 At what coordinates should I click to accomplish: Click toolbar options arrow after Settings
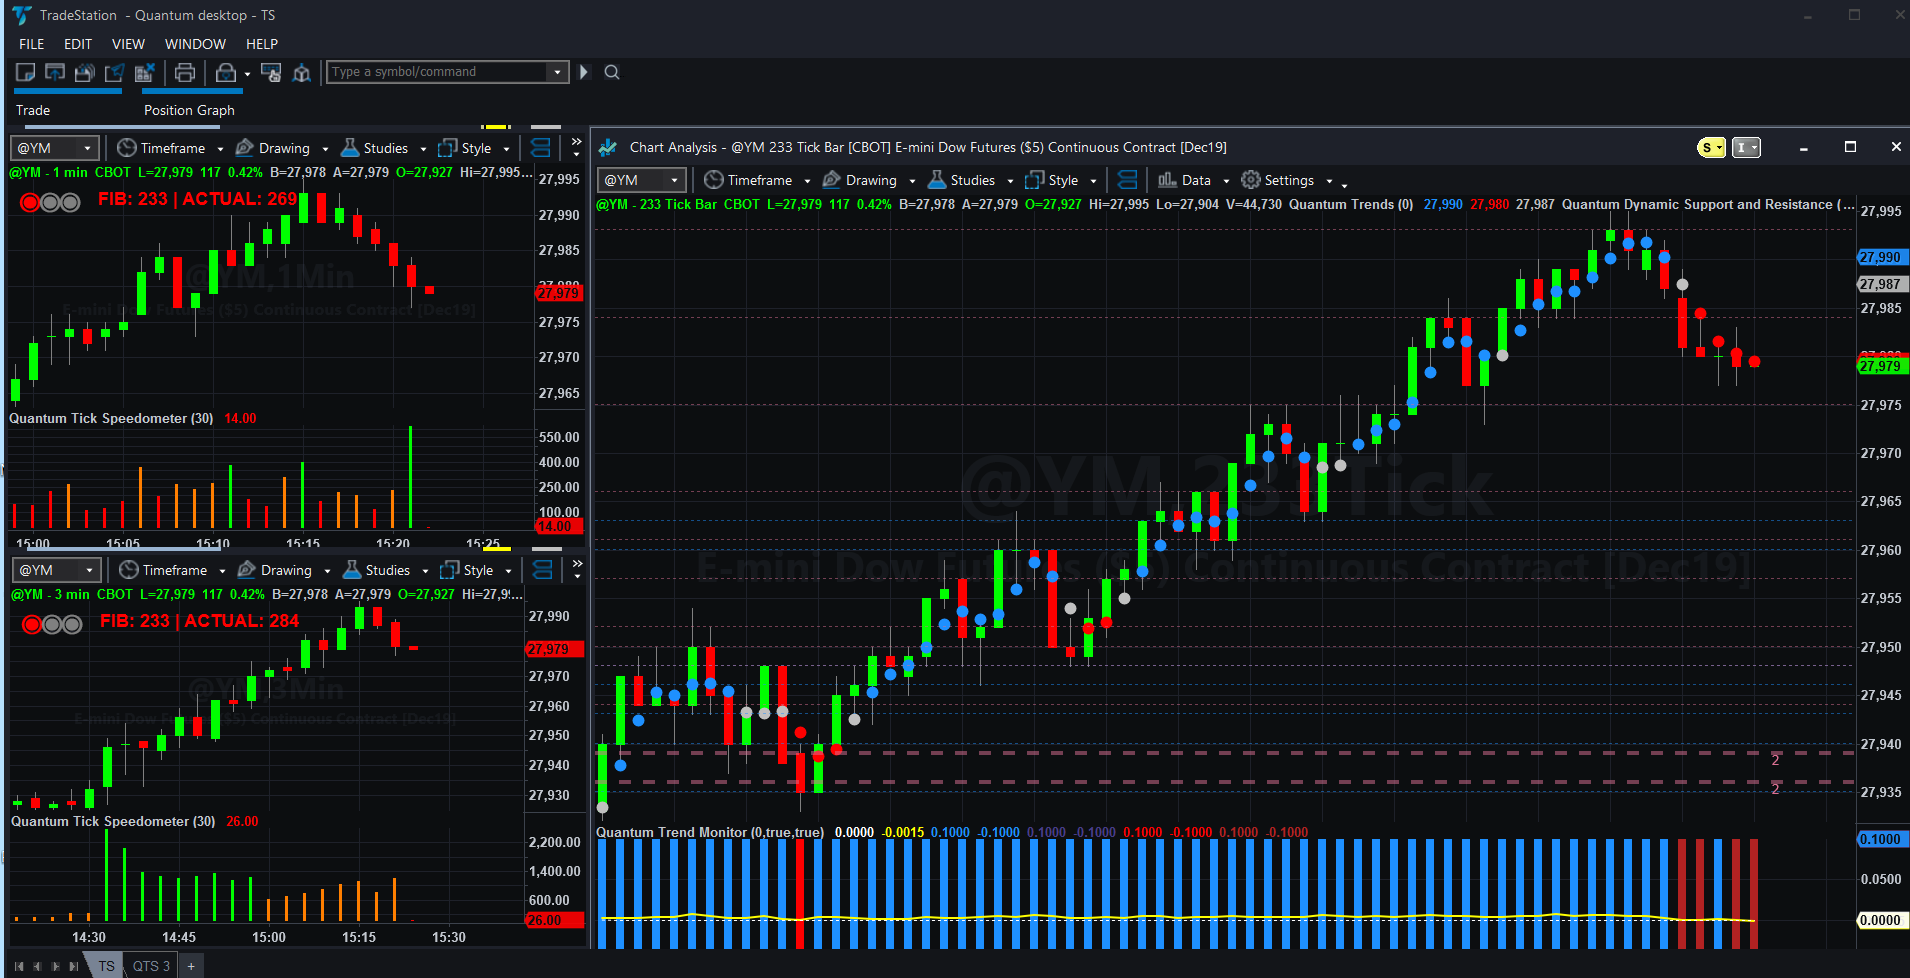[x=1344, y=185]
